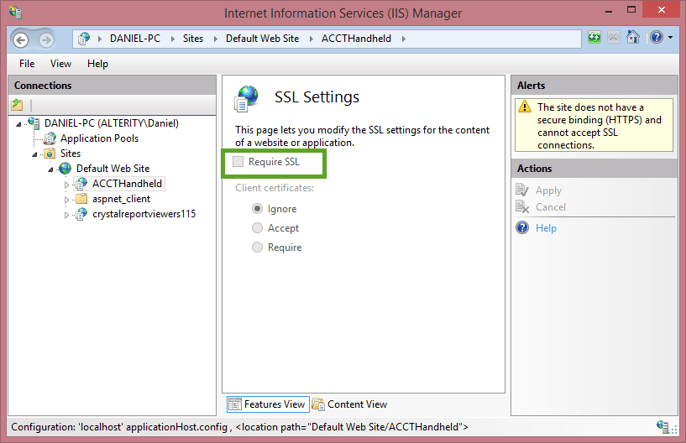Enable the Require SSL checkbox
This screenshot has width=686, height=443.
point(238,162)
